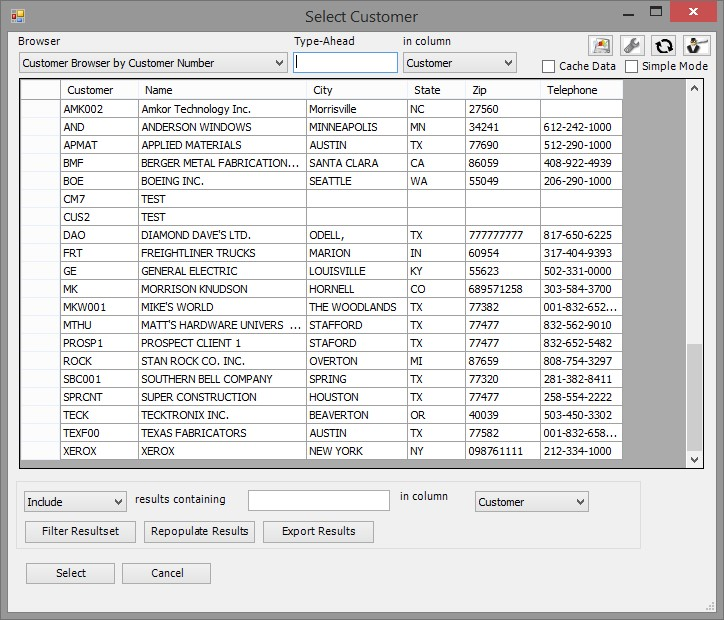Image resolution: width=724 pixels, height=620 pixels.
Task: Open the Browser dropdown for Customer Number
Action: click(x=153, y=63)
